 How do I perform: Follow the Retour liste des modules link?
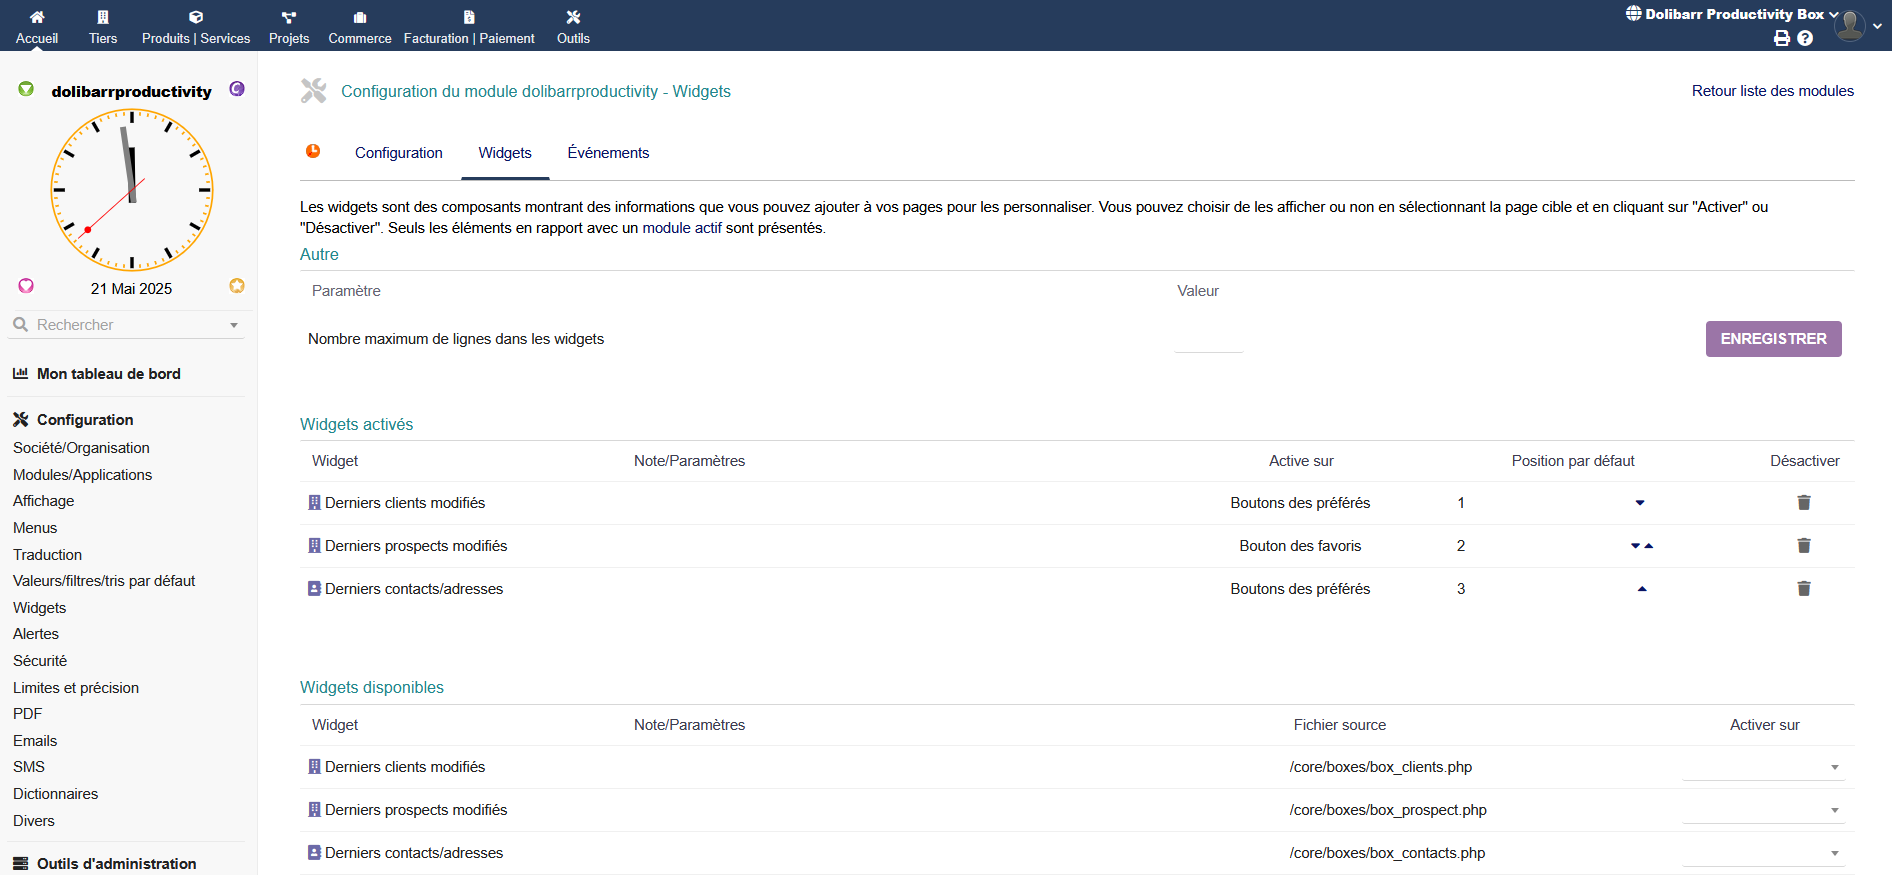(1772, 91)
